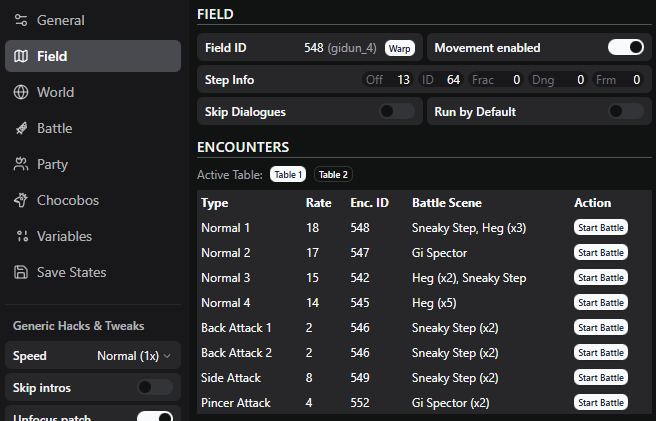656x421 pixels.
Task: Click the Battle sword icon
Action: 21,128
